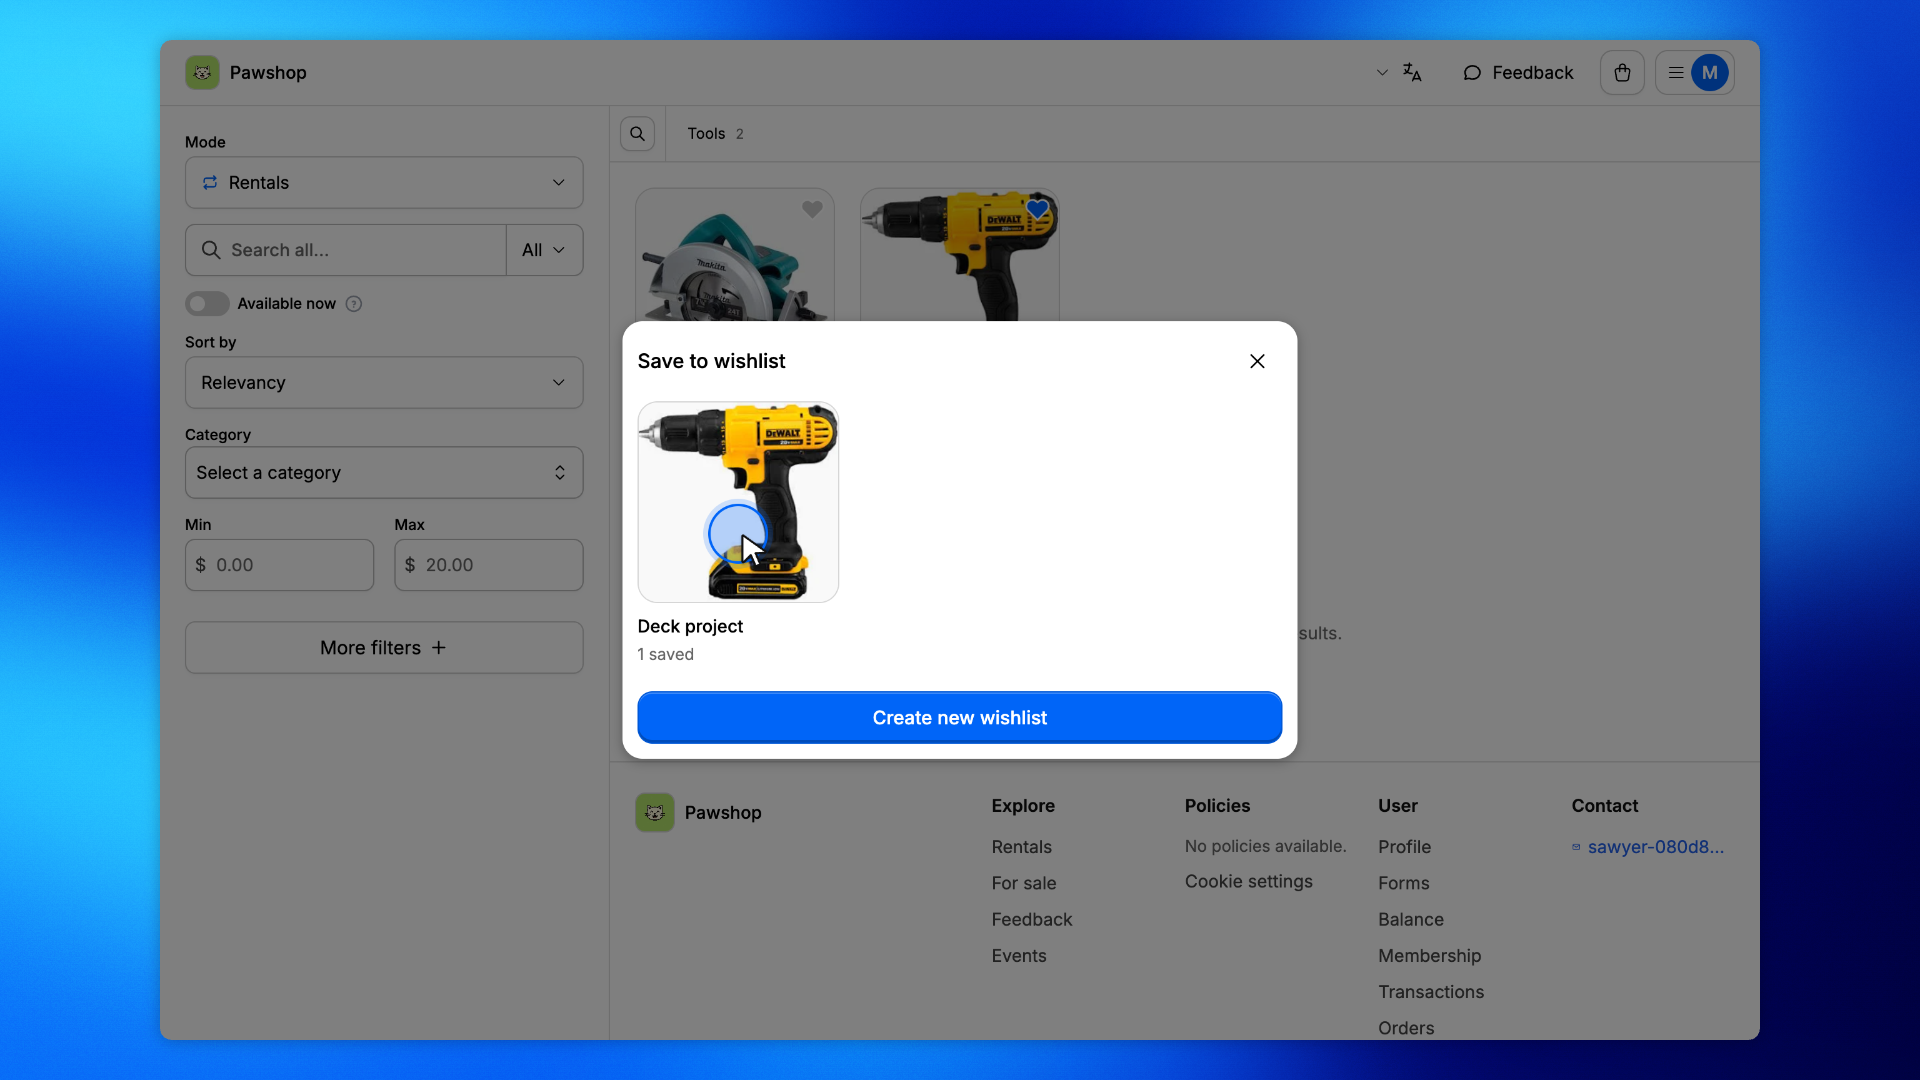
Task: Open the Mode dropdown showing Rentals
Action: click(x=384, y=183)
